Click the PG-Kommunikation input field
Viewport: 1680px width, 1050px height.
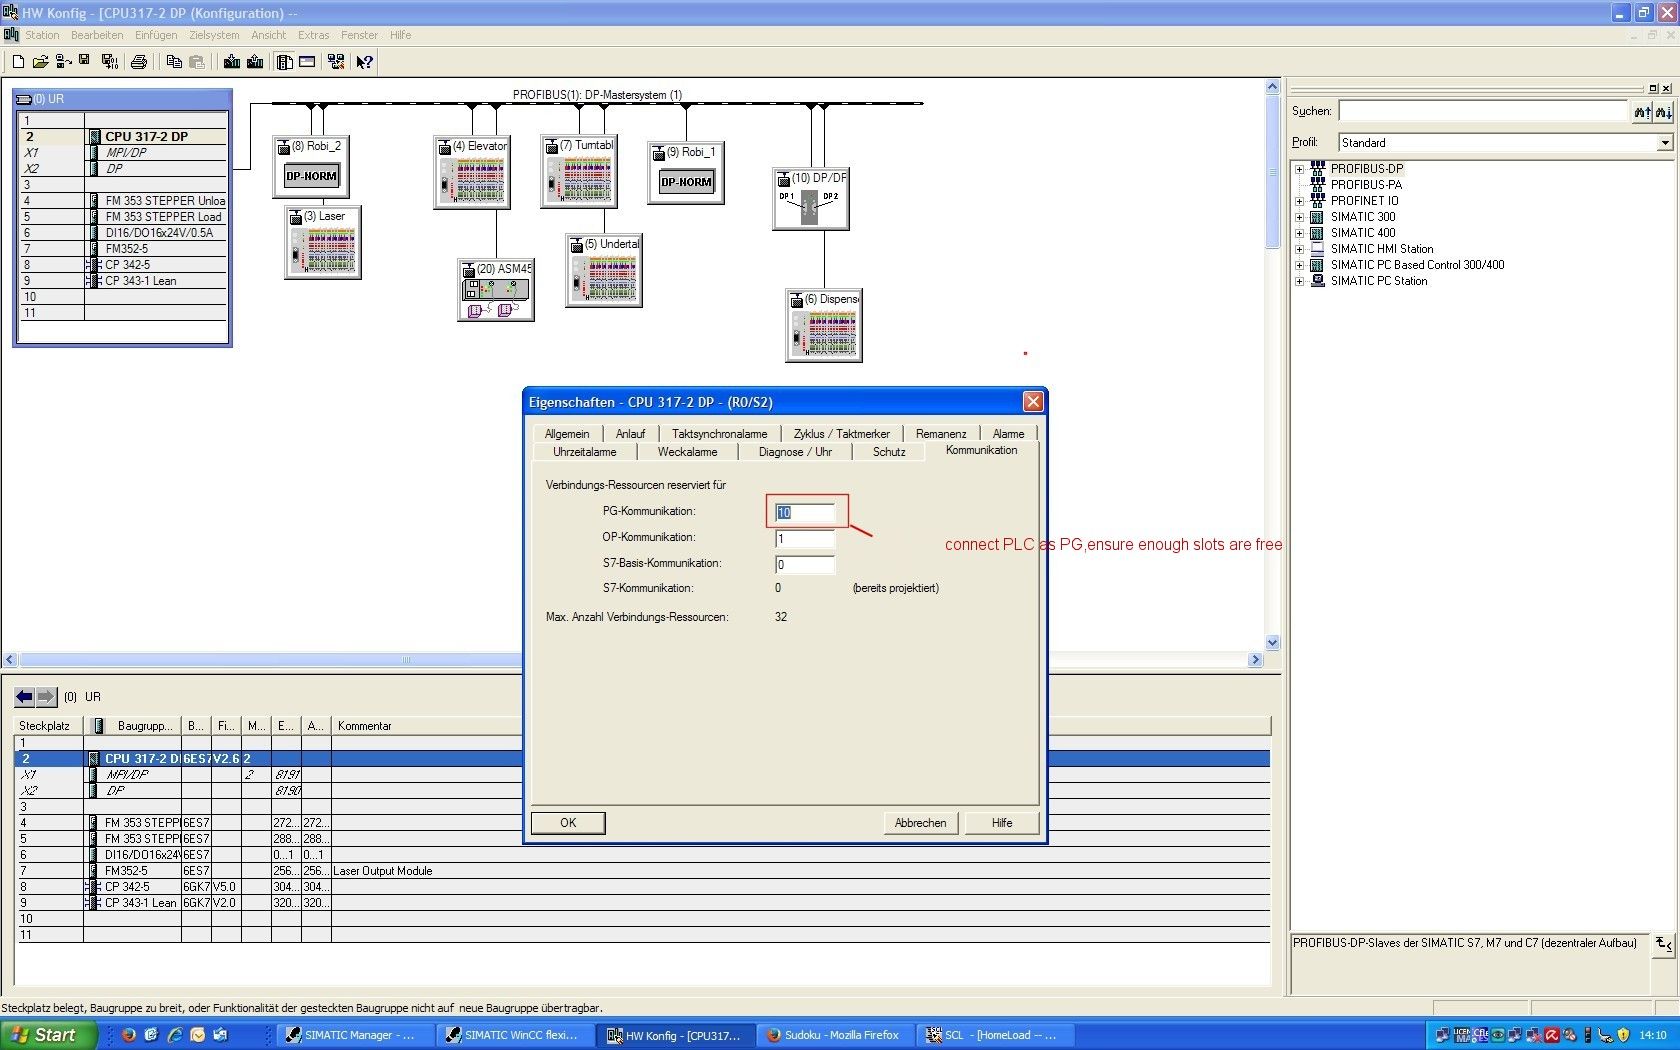point(805,512)
